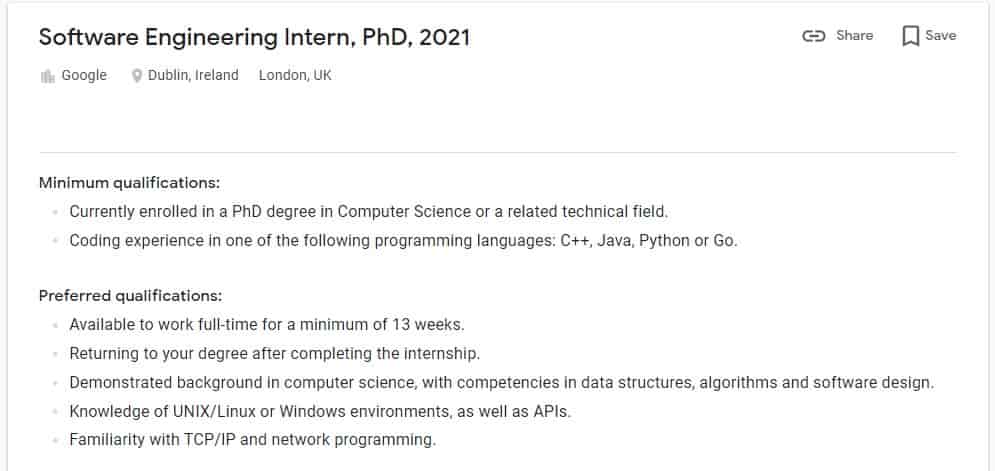Select the Share text label

pos(854,36)
